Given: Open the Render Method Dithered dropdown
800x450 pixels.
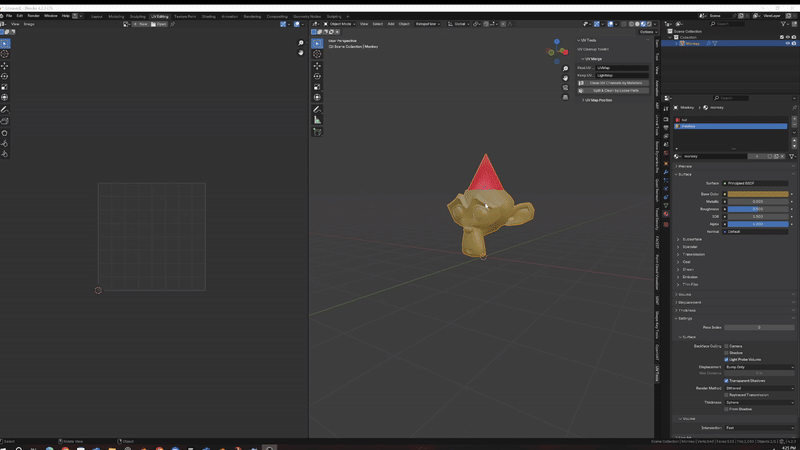Looking at the screenshot, I should pyautogui.click(x=759, y=388).
